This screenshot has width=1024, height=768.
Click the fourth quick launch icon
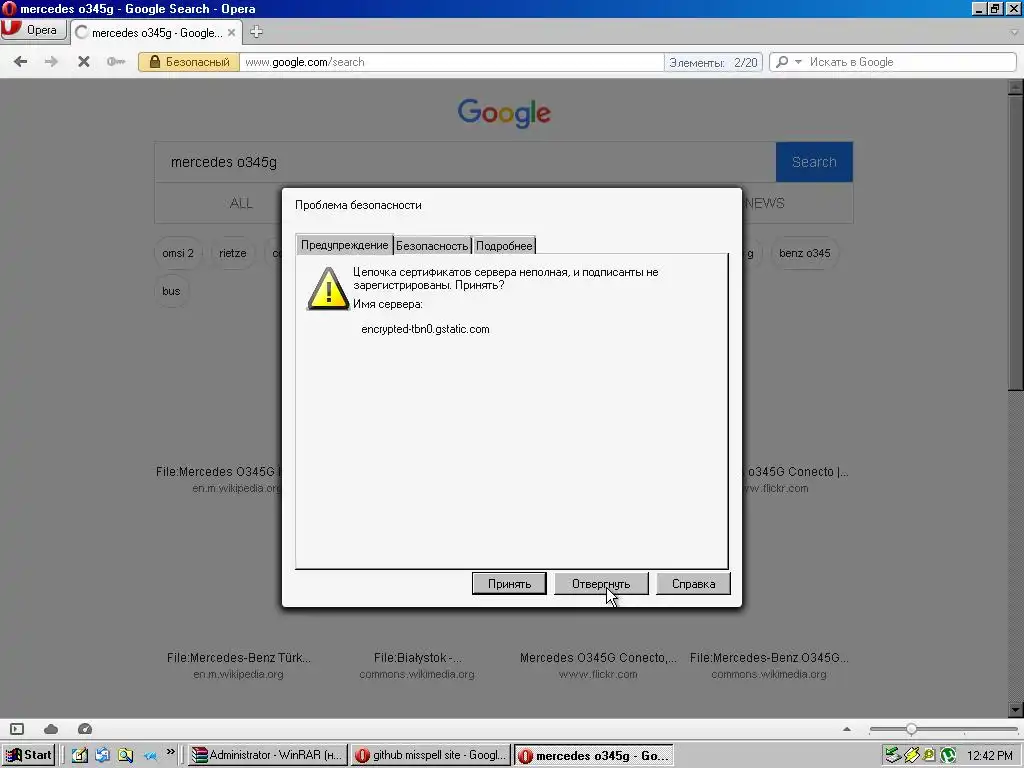pos(150,756)
